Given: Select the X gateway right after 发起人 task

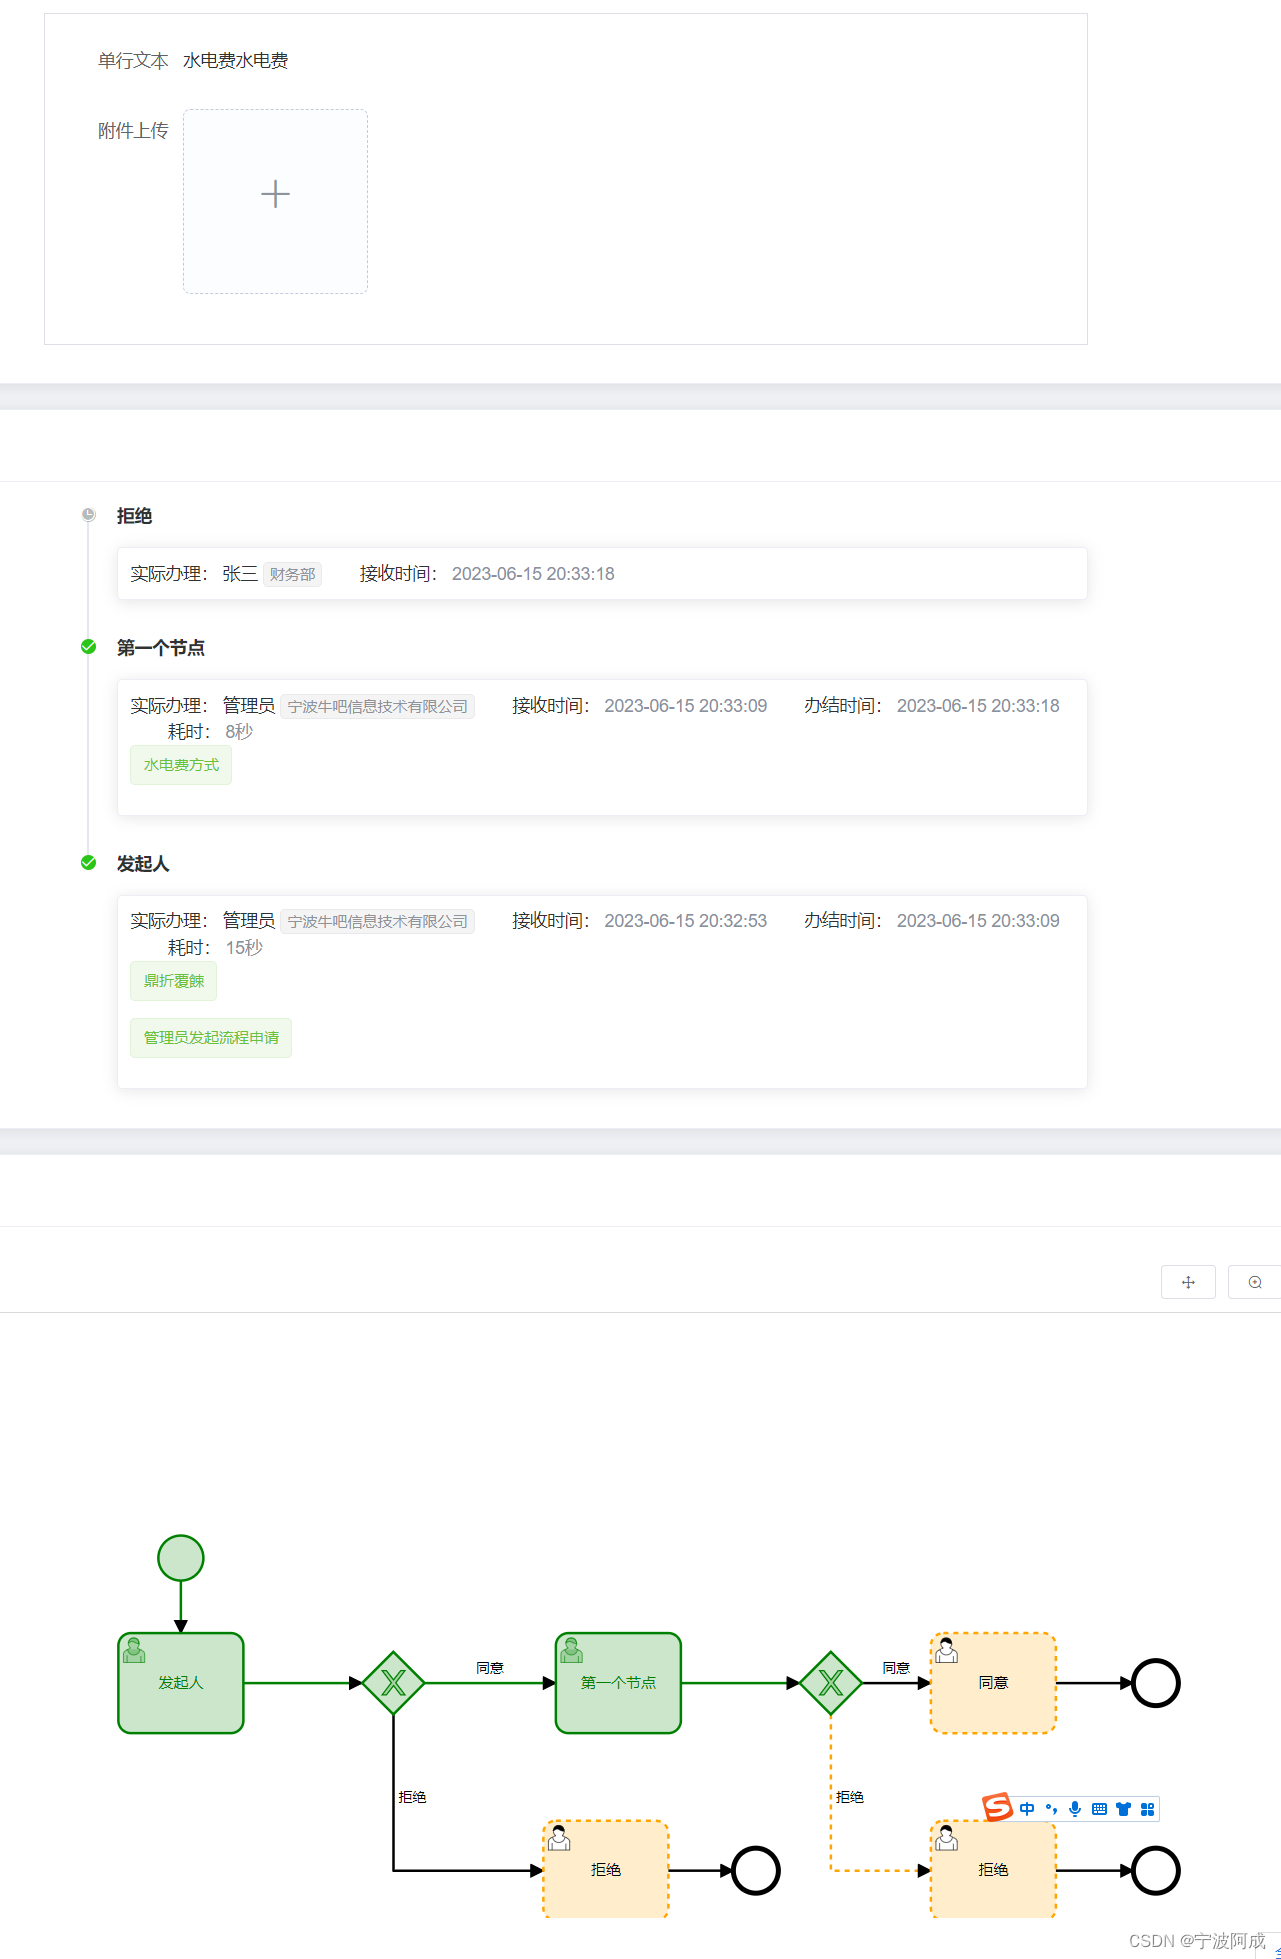Looking at the screenshot, I should tap(394, 1683).
